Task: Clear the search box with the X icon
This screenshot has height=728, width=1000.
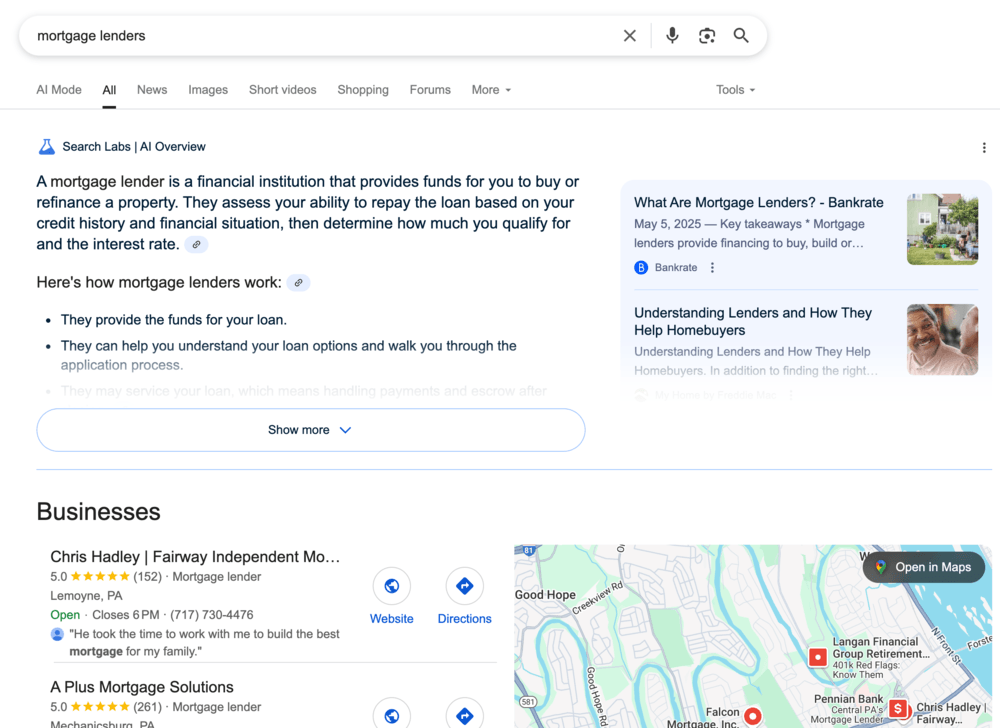Action: point(629,36)
